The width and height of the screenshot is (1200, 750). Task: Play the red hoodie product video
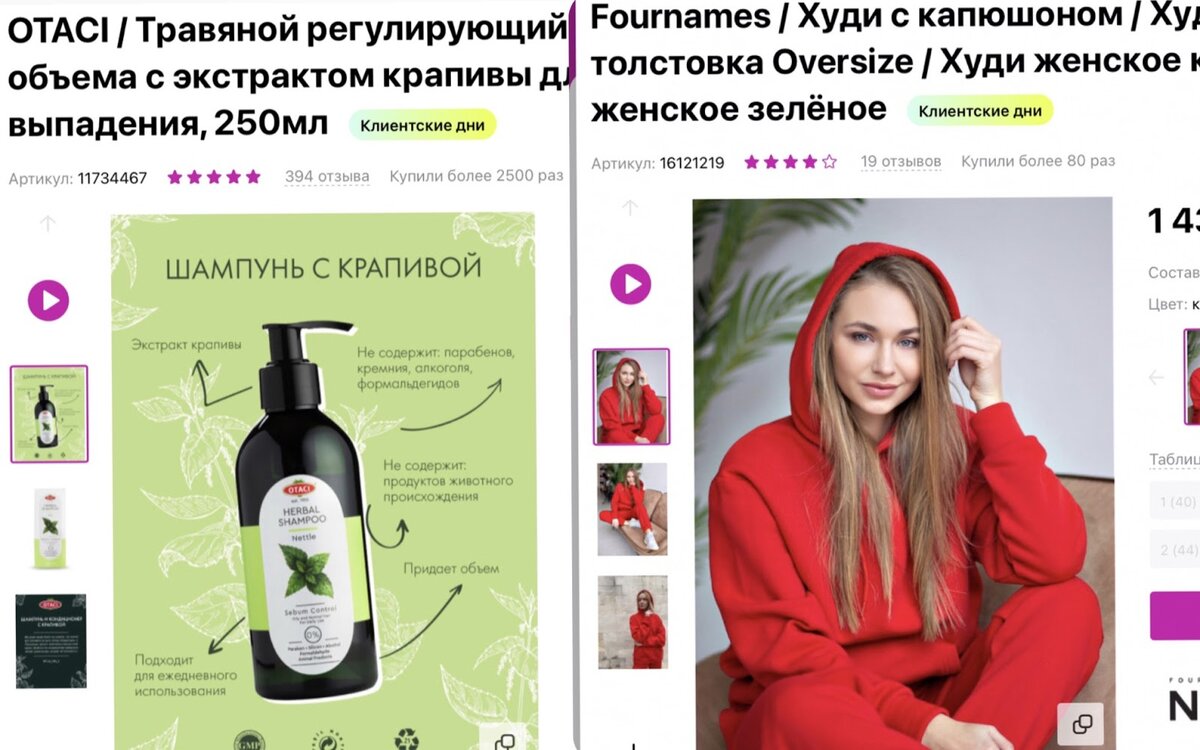pyautogui.click(x=631, y=284)
